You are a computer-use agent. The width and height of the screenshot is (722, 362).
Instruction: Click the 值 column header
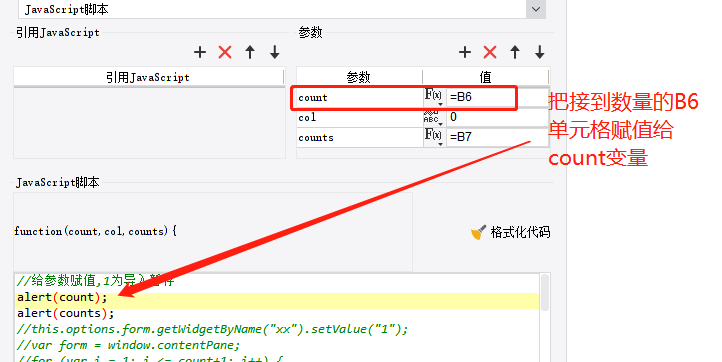point(486,77)
